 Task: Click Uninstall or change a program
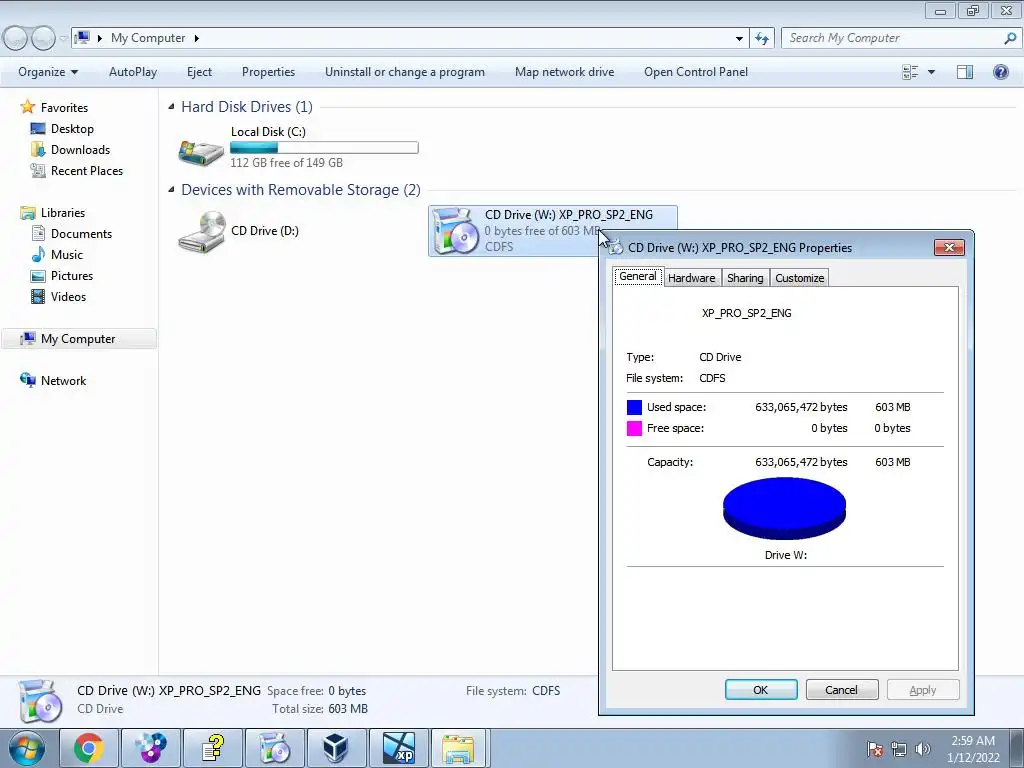405,72
